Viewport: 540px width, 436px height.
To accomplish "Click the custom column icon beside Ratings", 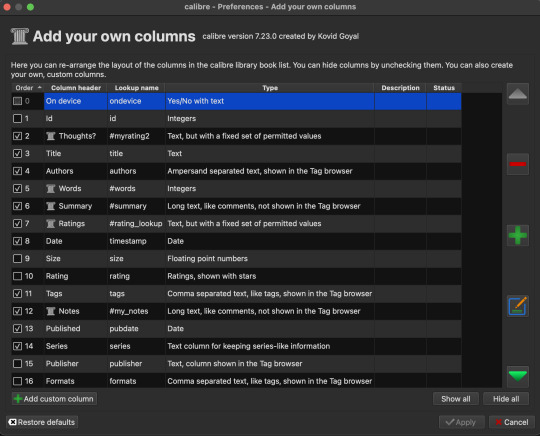I will point(51,224).
